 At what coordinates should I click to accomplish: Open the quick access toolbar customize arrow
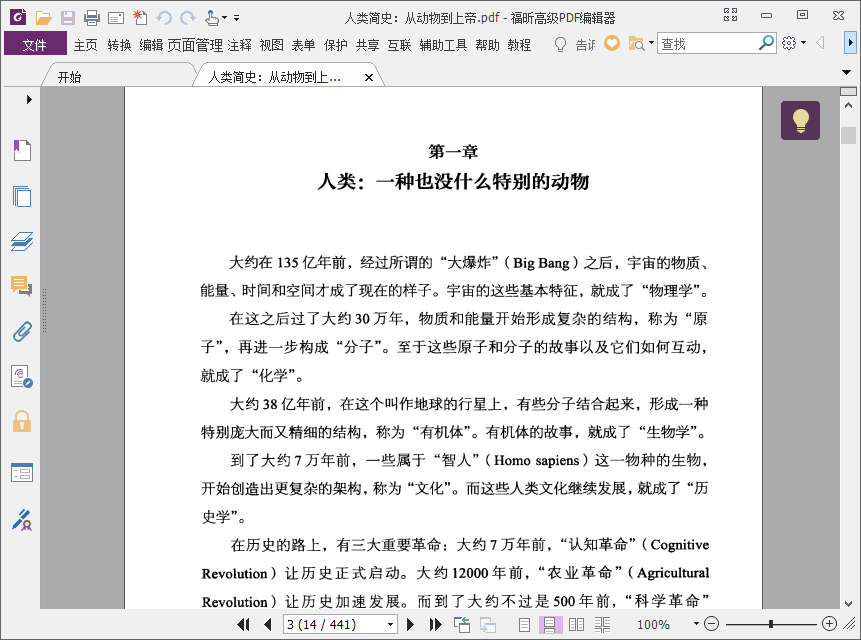tap(237, 18)
